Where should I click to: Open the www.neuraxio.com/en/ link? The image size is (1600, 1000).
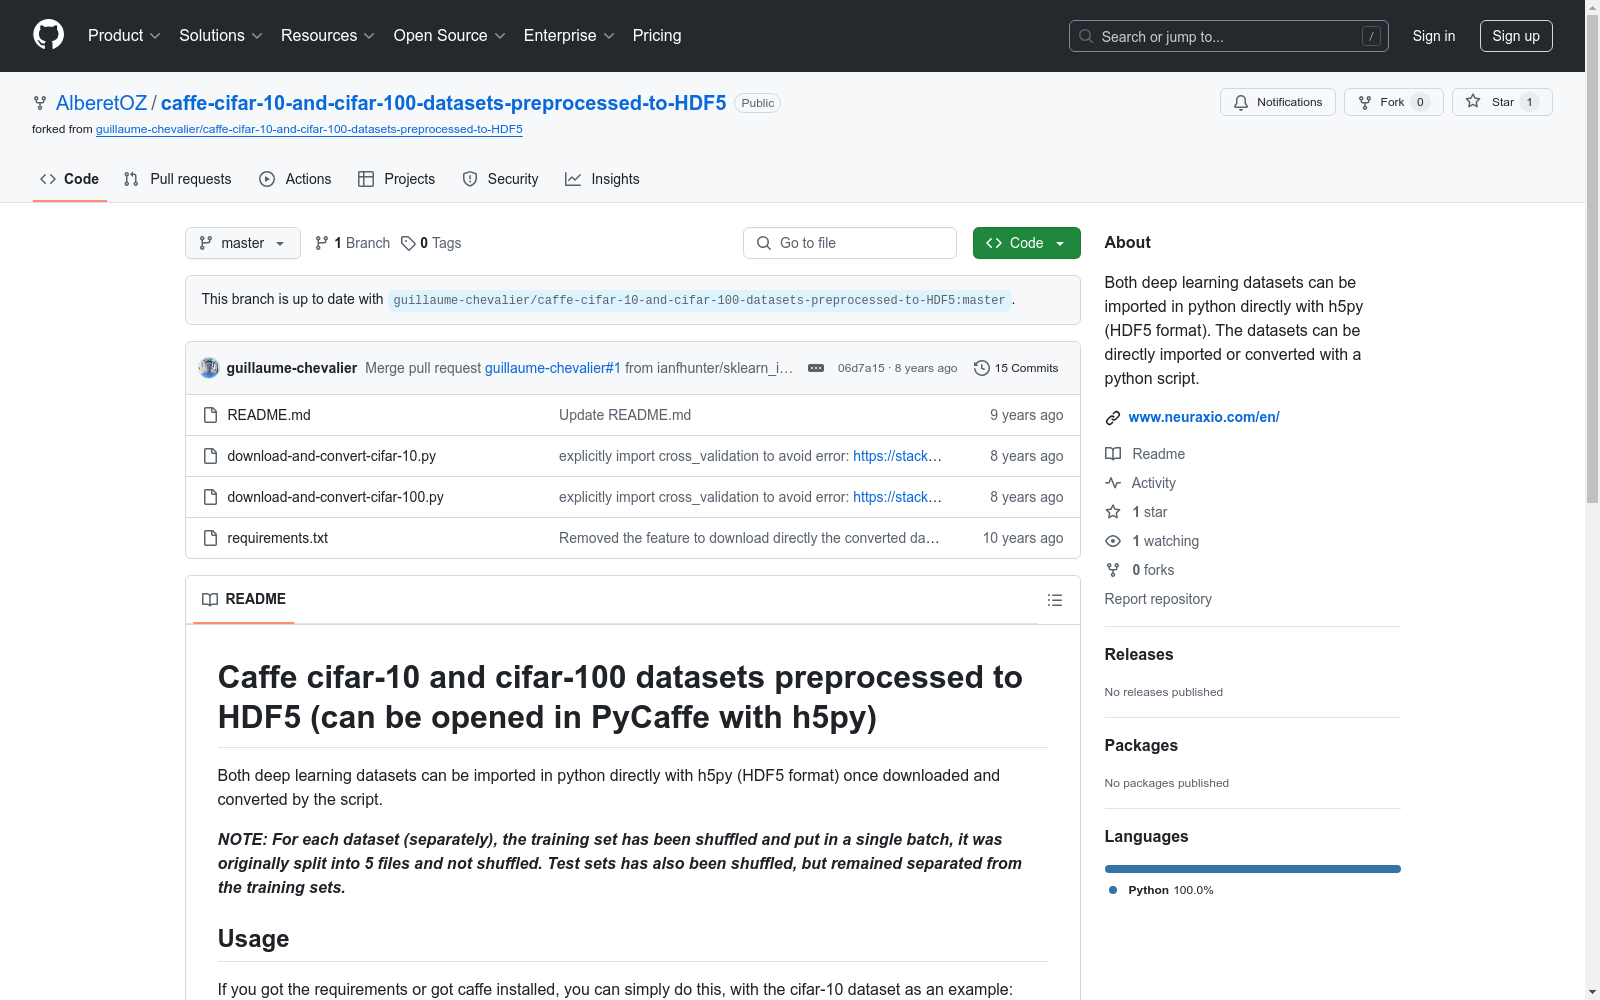pos(1204,417)
